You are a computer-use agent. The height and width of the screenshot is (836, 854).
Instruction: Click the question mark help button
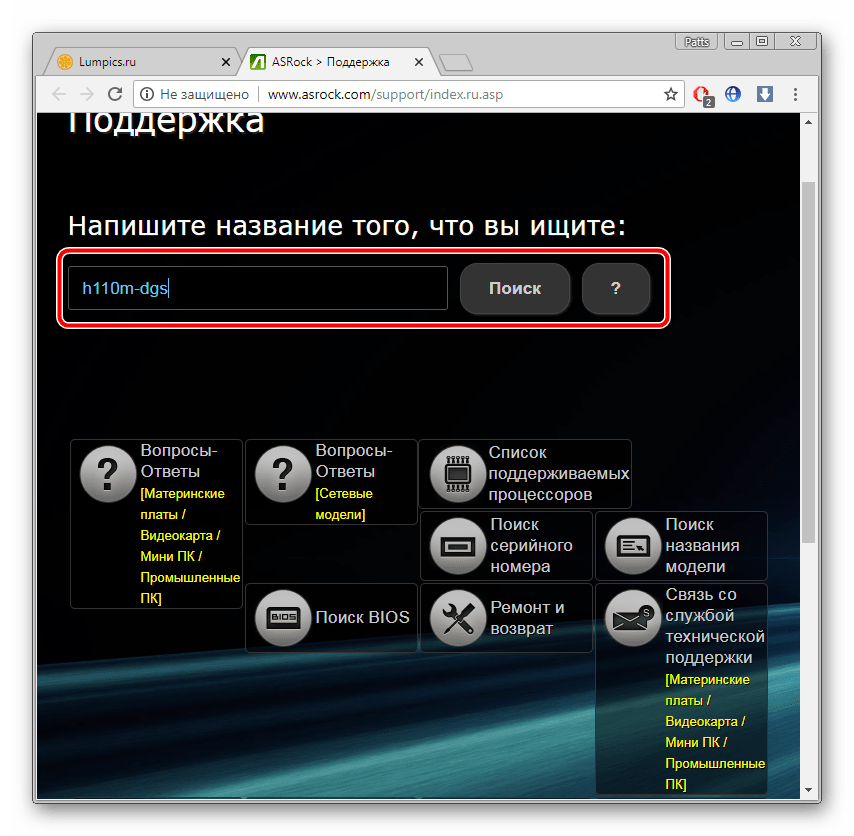click(616, 288)
